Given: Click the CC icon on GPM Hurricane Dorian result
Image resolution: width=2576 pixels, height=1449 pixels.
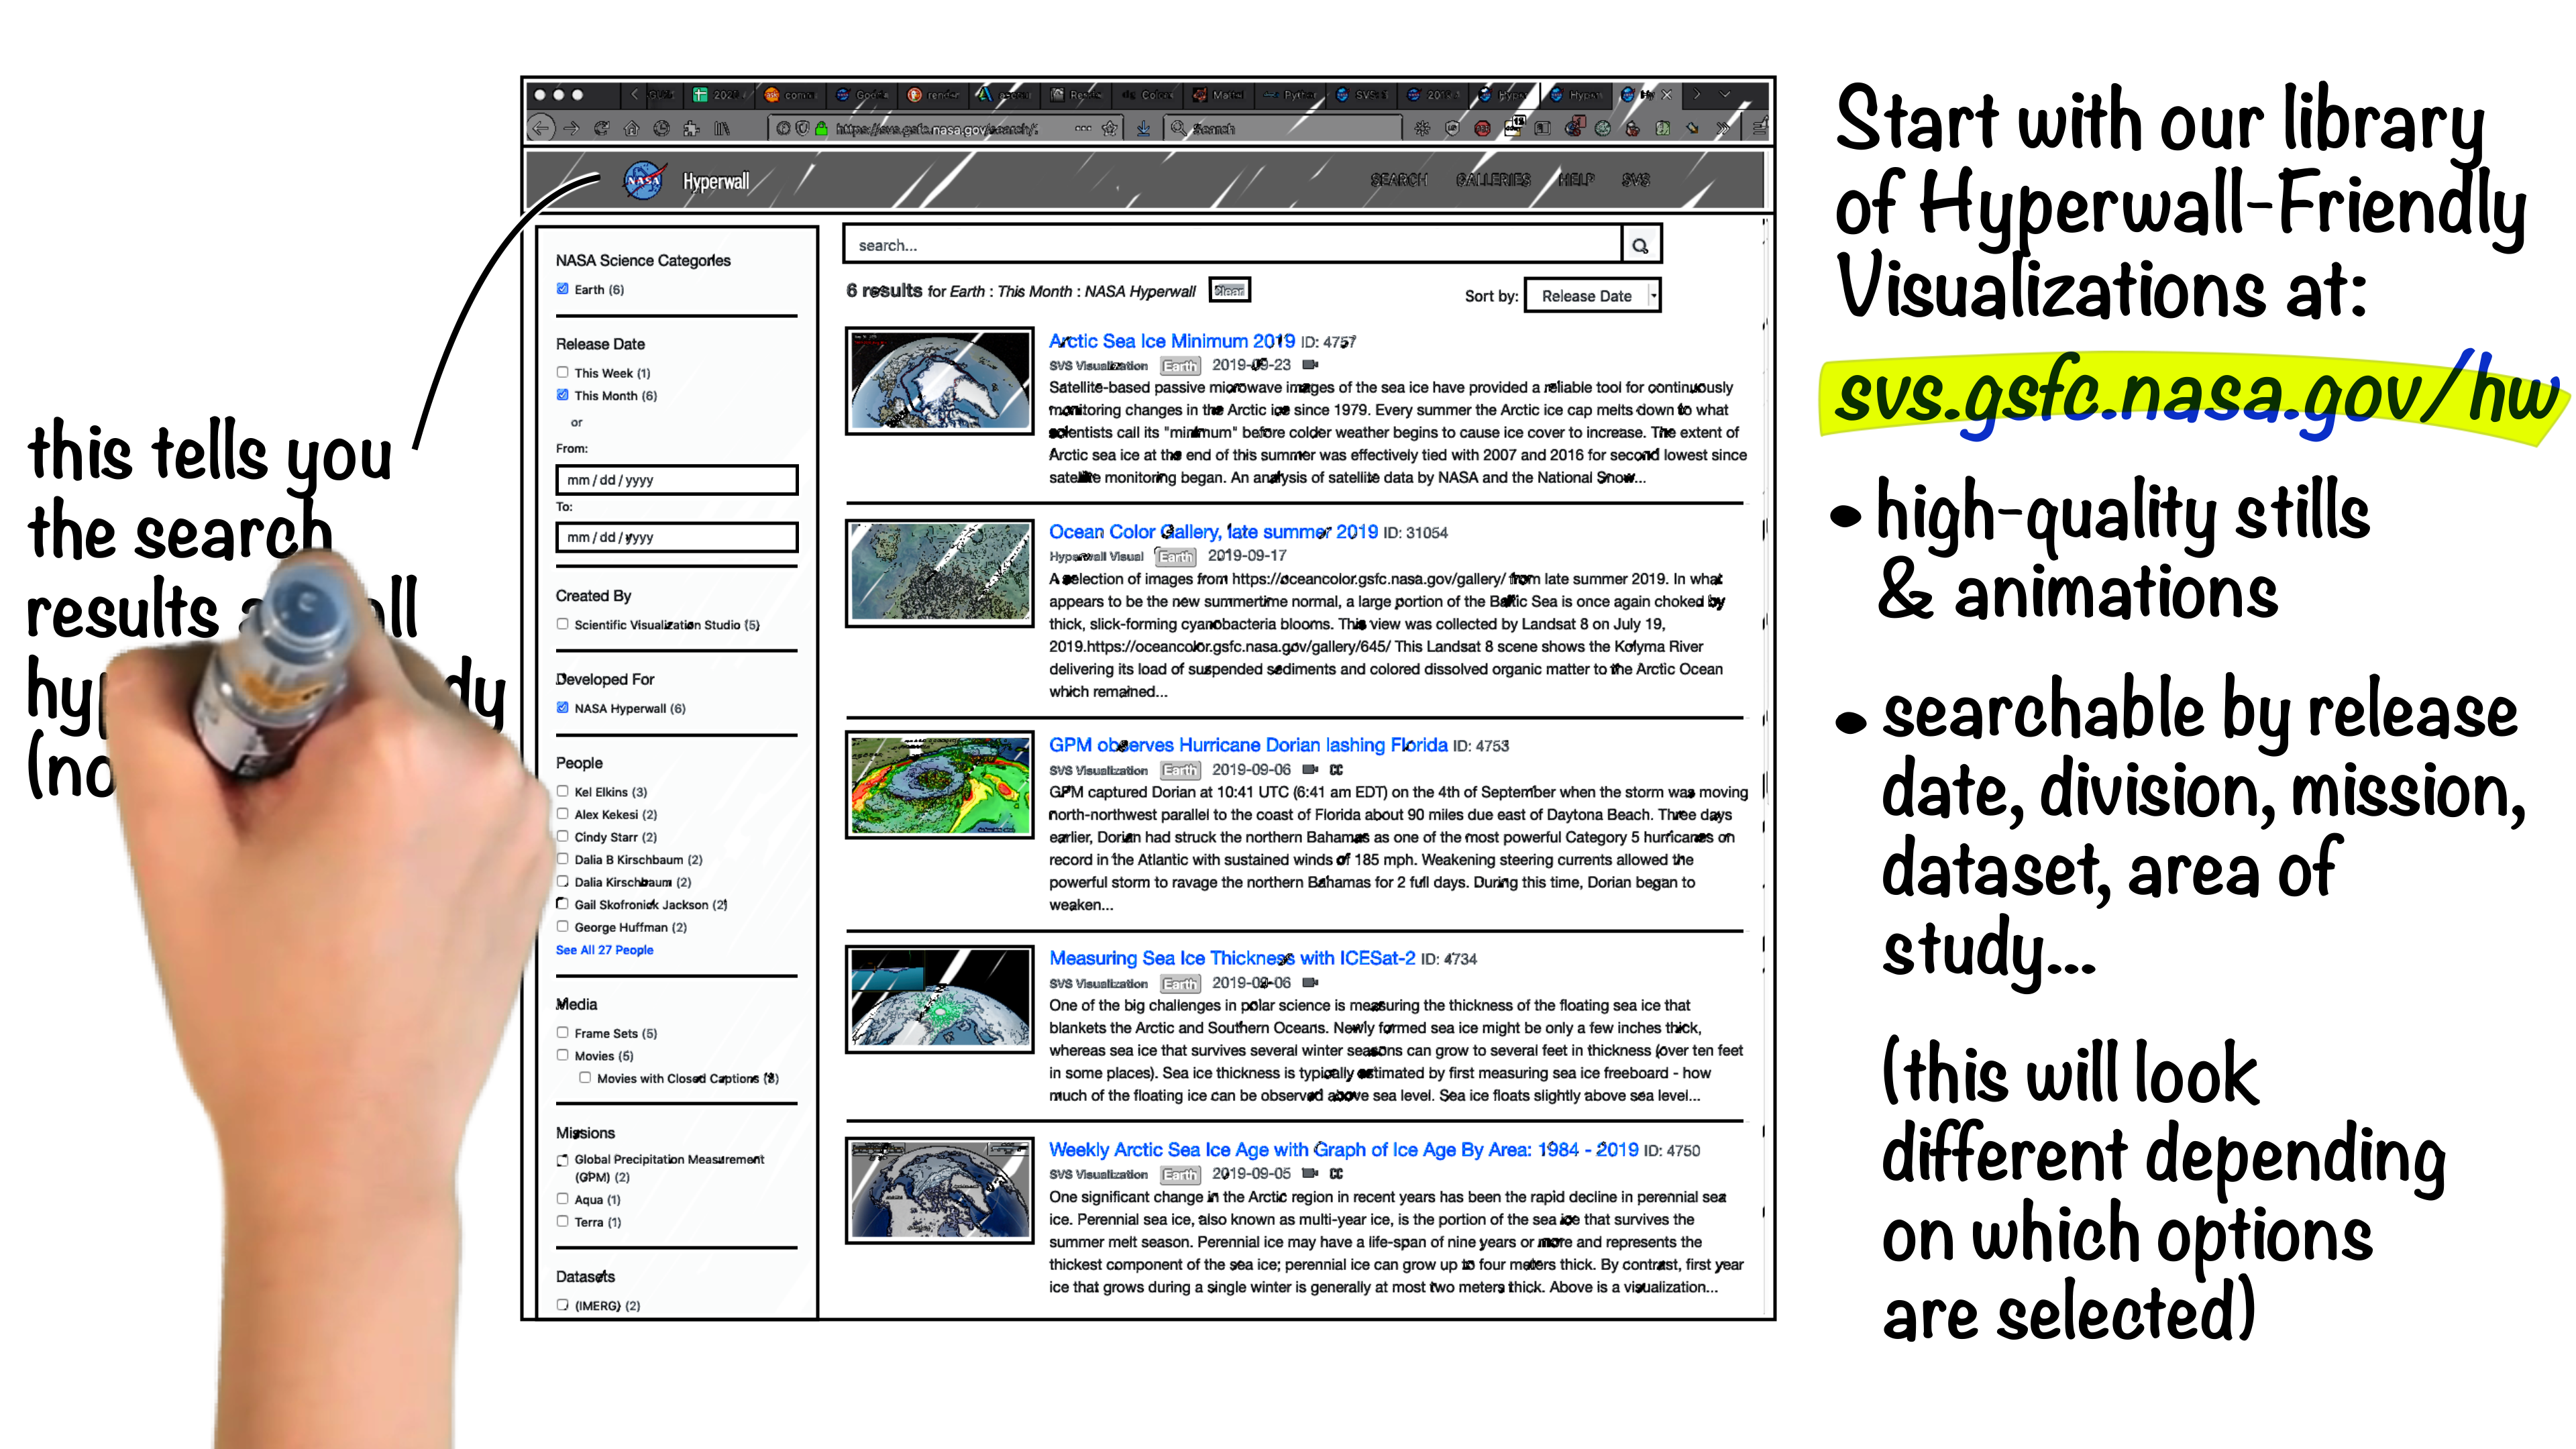Looking at the screenshot, I should pyautogui.click(x=1336, y=770).
